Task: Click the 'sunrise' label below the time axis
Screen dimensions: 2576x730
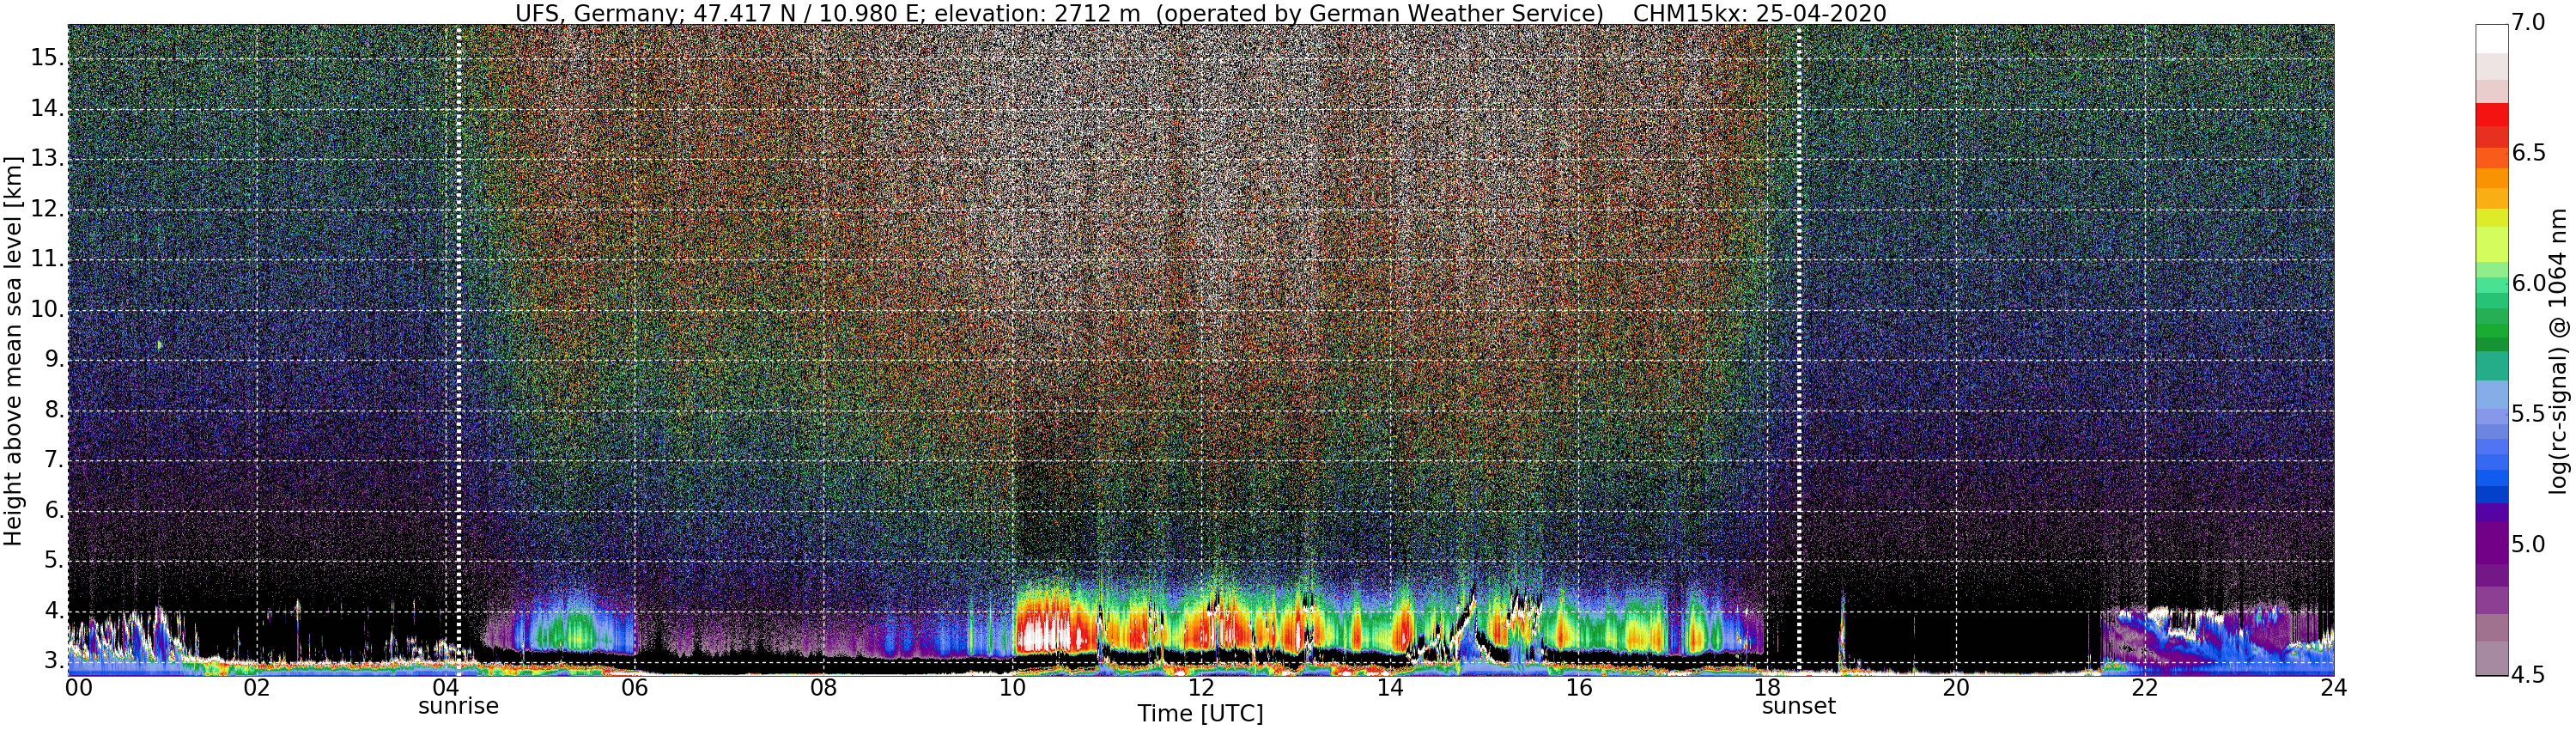Action: (458, 706)
